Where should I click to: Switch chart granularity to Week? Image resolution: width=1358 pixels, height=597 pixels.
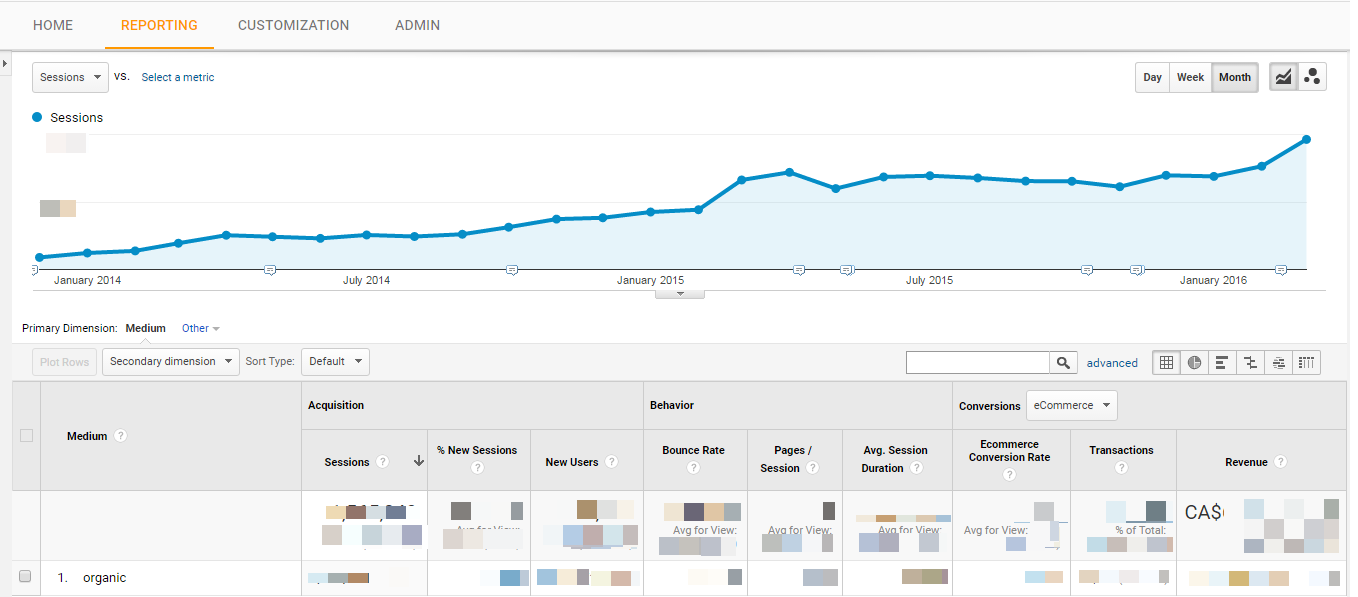[x=1190, y=77]
